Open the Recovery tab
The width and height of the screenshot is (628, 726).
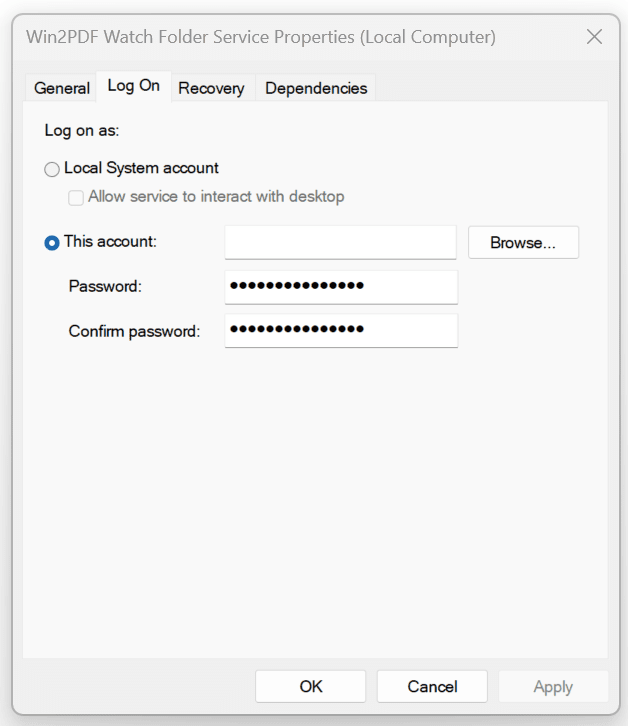point(211,88)
